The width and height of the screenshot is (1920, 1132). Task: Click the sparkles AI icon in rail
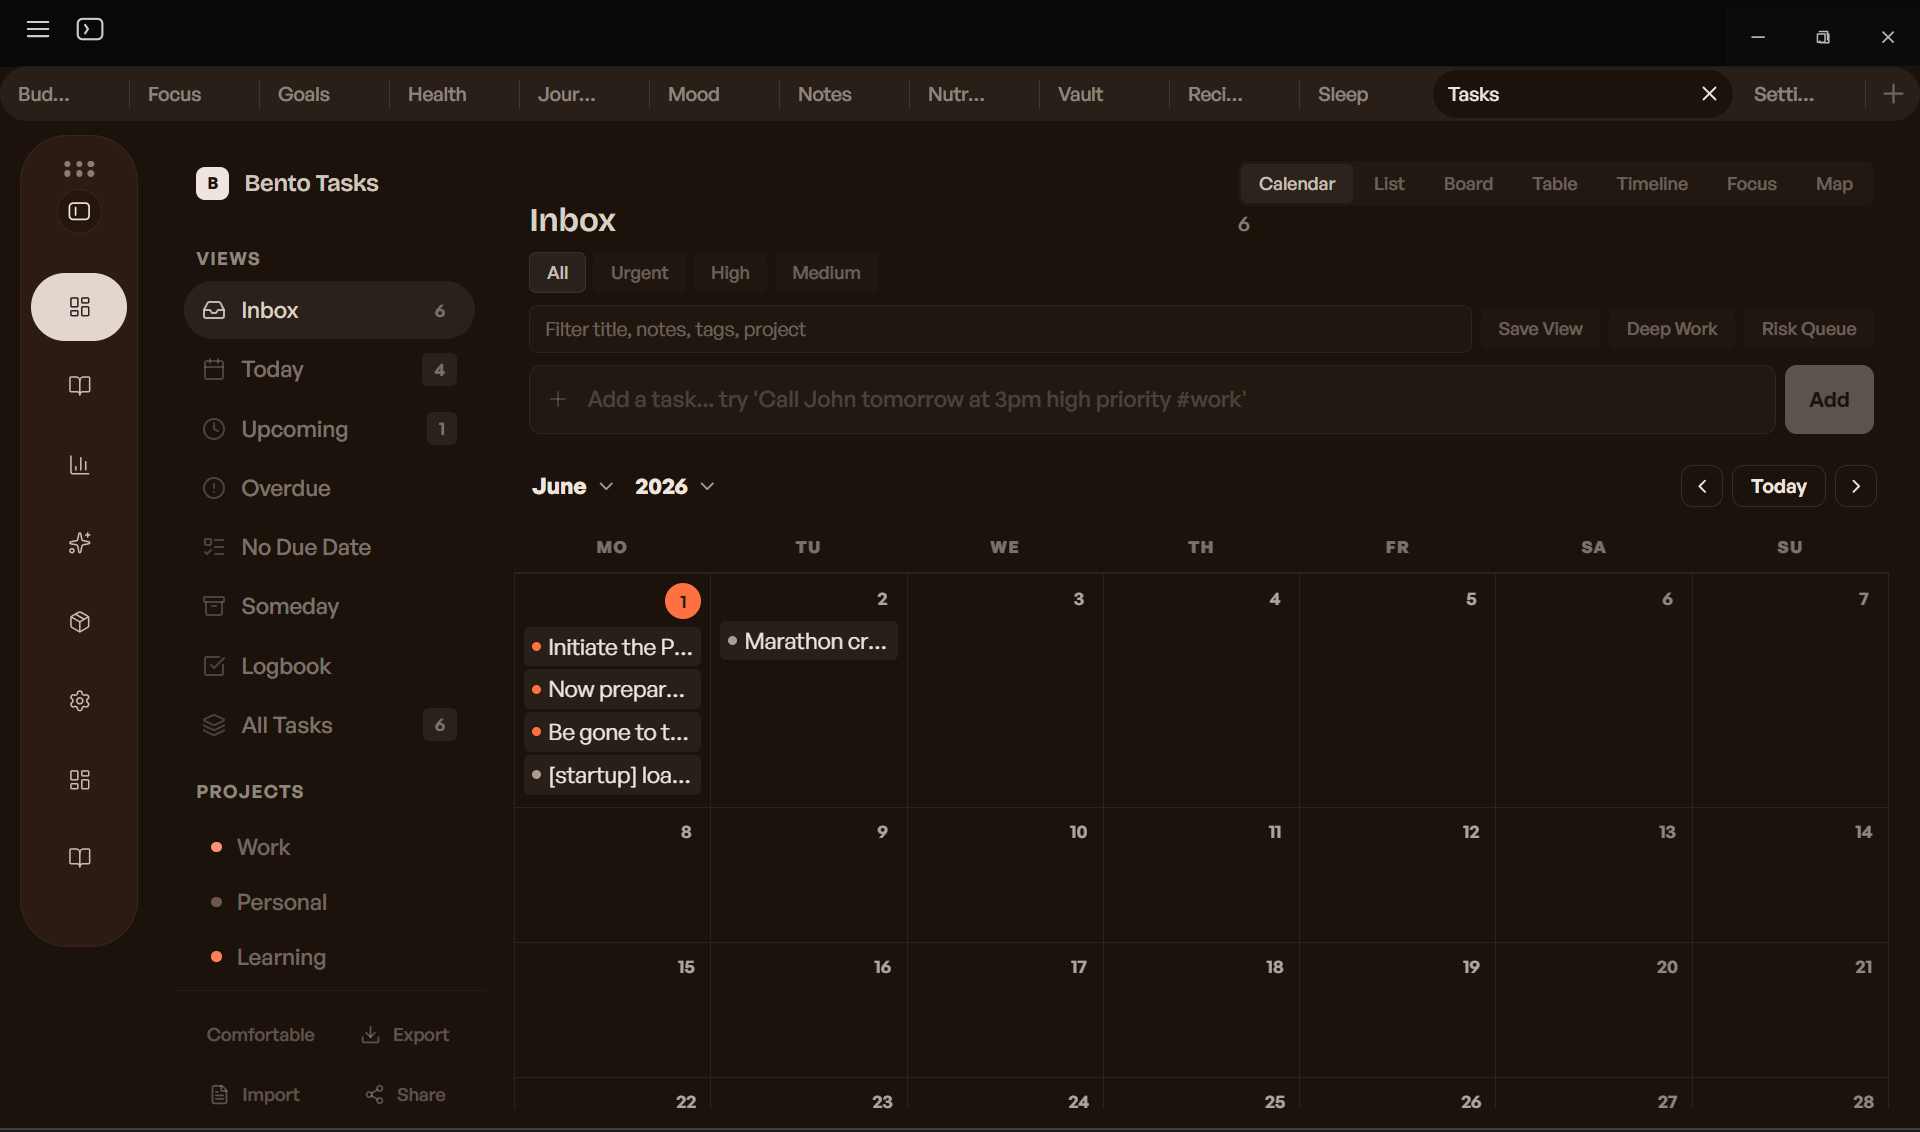79,543
